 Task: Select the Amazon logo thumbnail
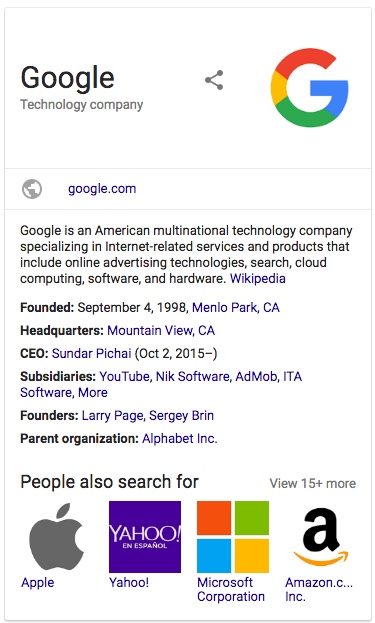321,536
